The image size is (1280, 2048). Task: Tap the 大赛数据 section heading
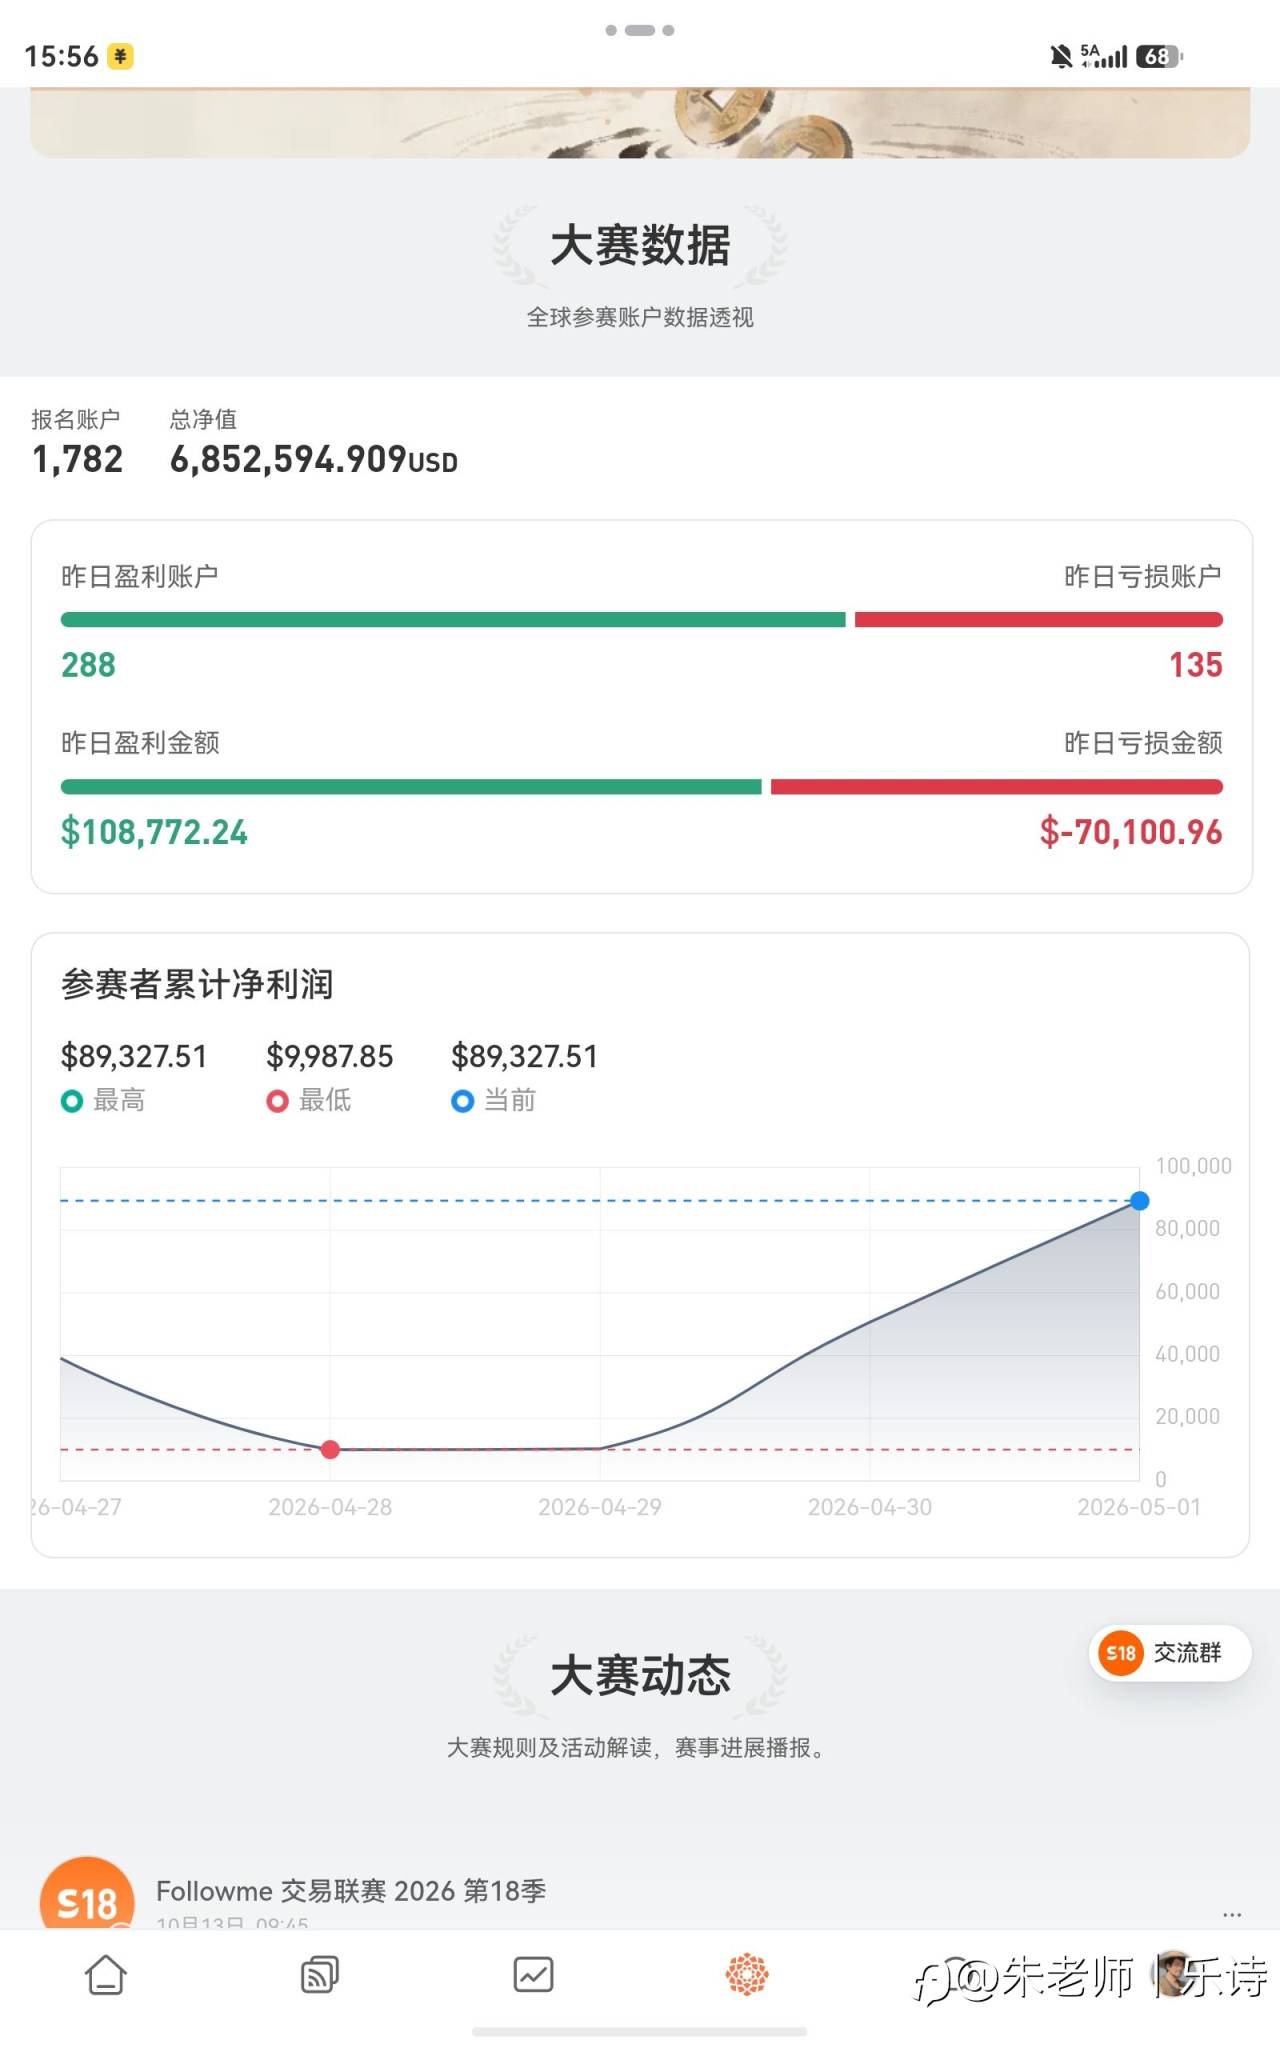640,246
